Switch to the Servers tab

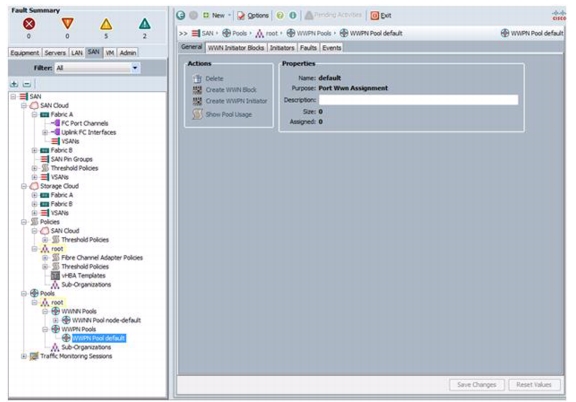pyautogui.click(x=55, y=53)
